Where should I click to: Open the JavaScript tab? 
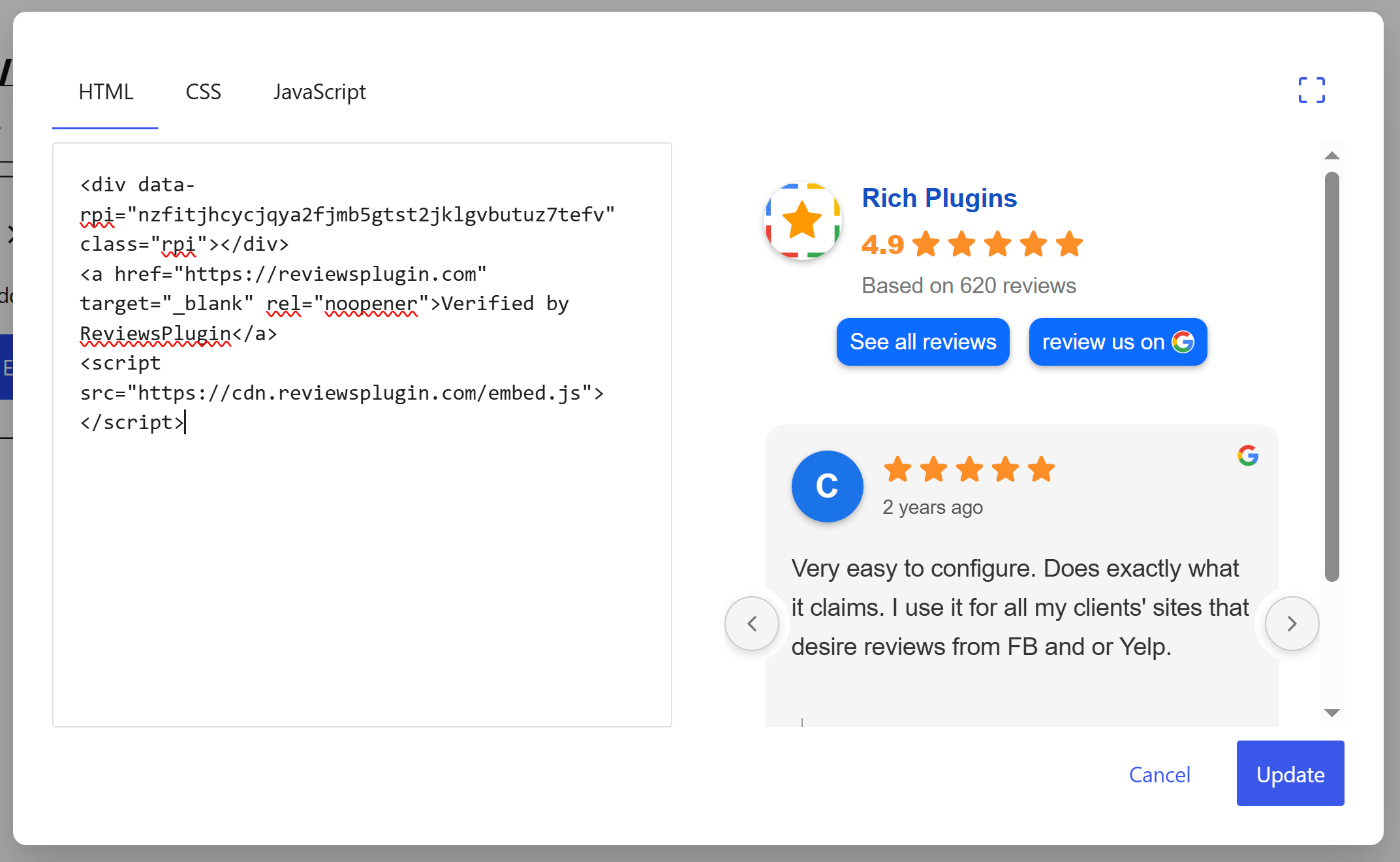coord(320,92)
